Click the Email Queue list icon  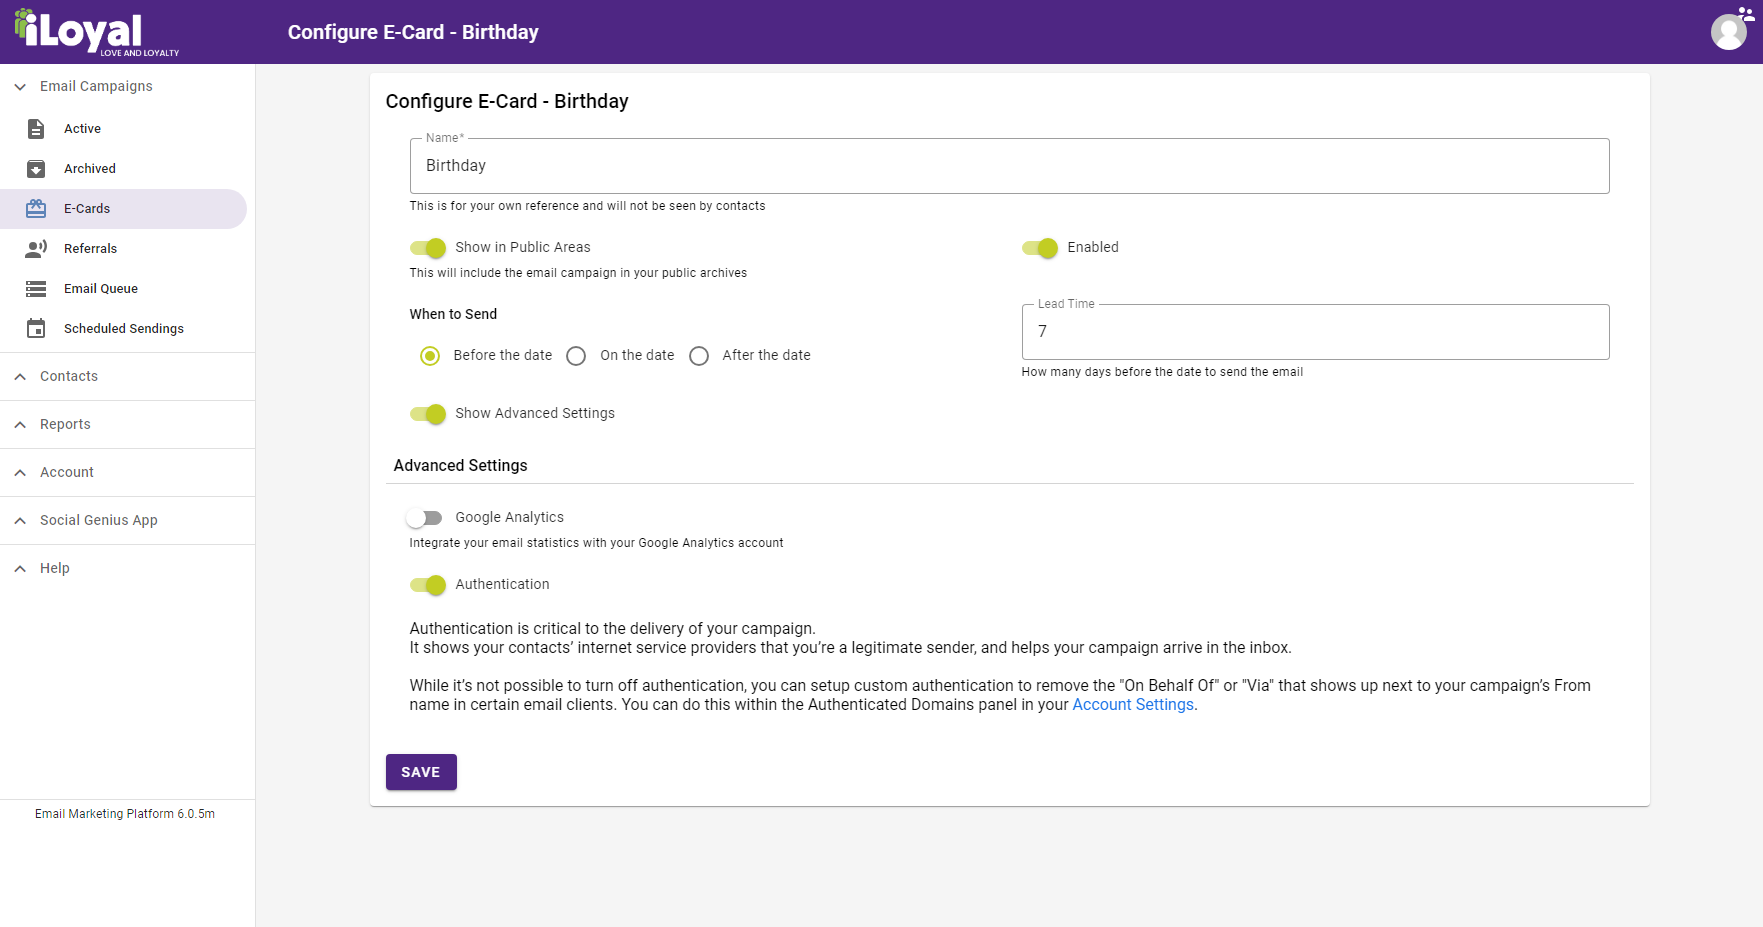[x=36, y=289]
